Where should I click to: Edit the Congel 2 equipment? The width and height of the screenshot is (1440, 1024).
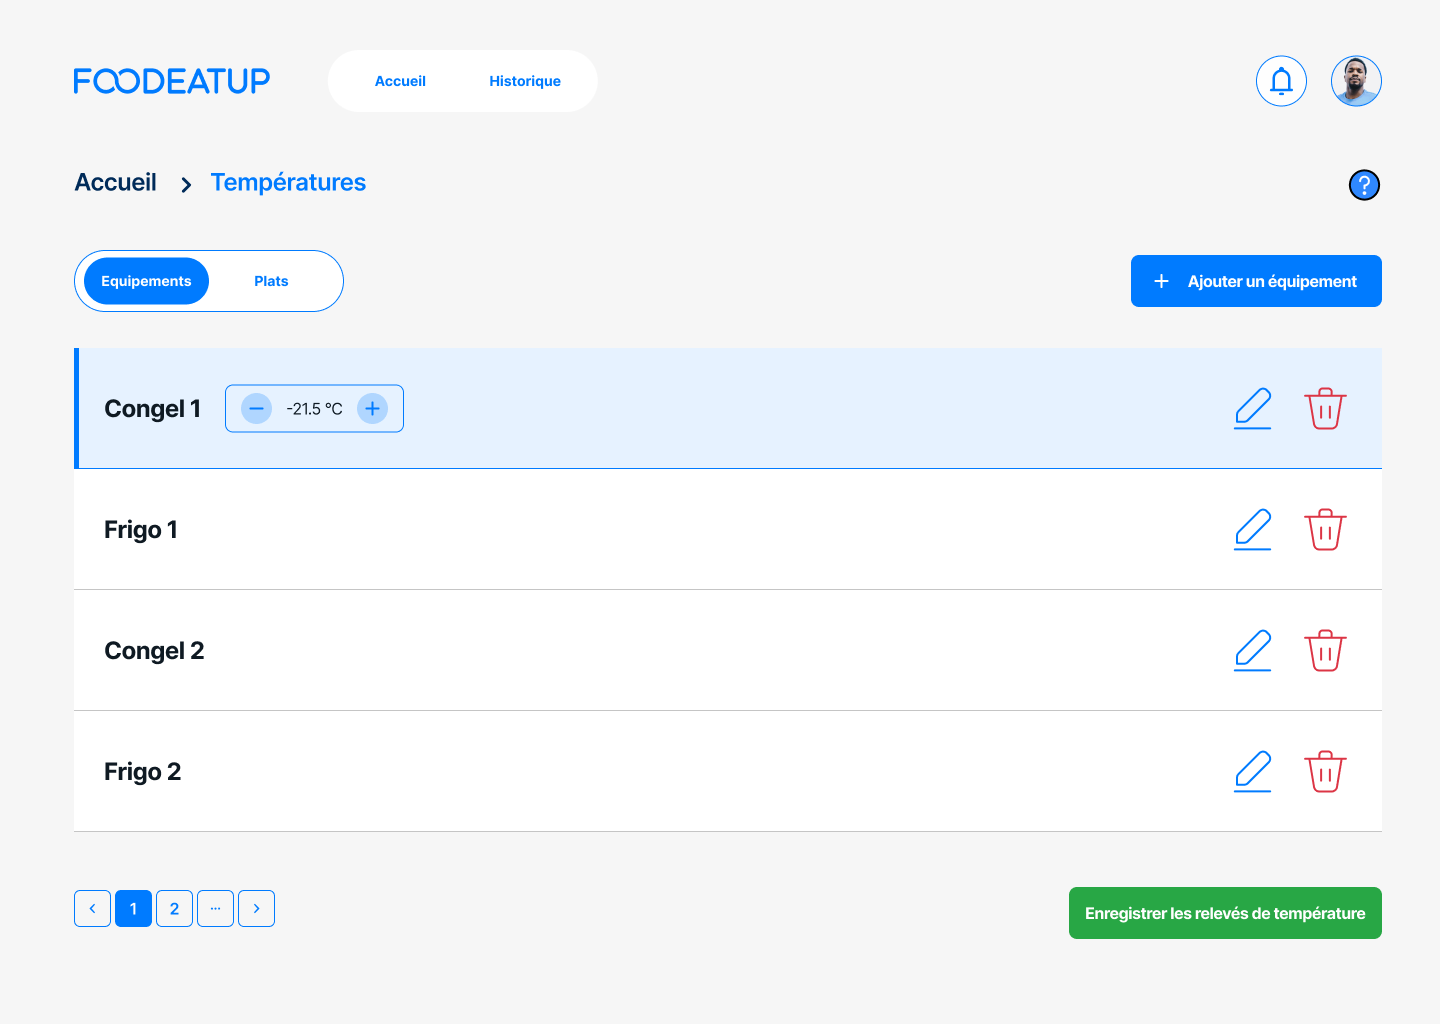(1253, 651)
